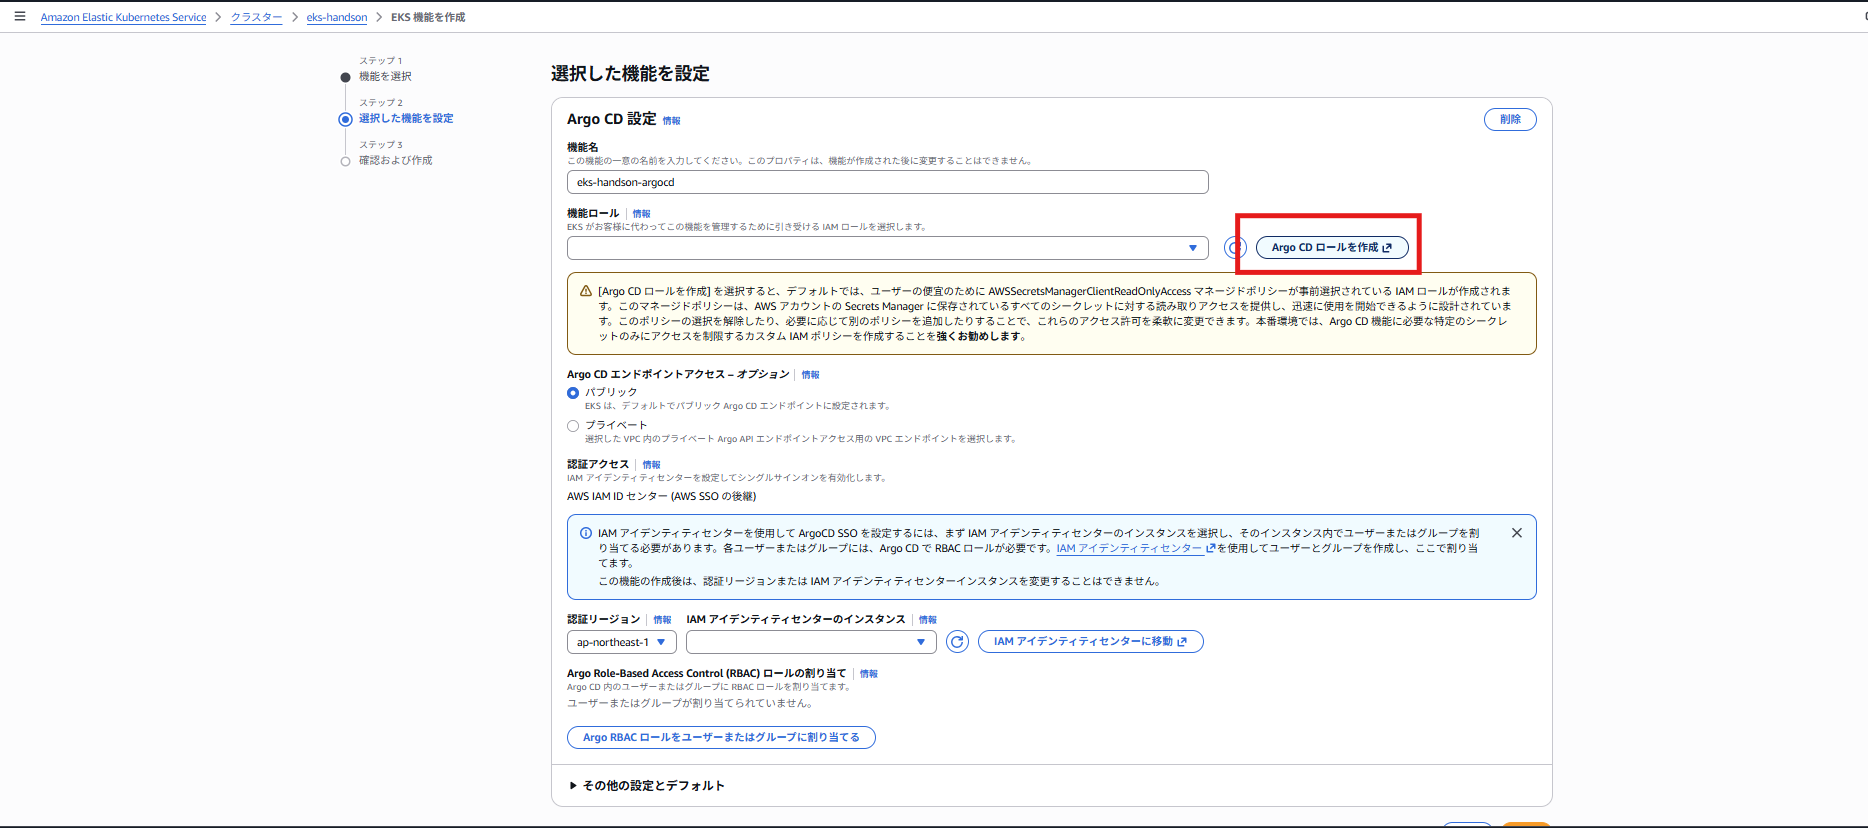Screen dimensions: 1868x828
Task: Click the EKS 機能を作成 breadcrumb text
Action: click(x=428, y=17)
